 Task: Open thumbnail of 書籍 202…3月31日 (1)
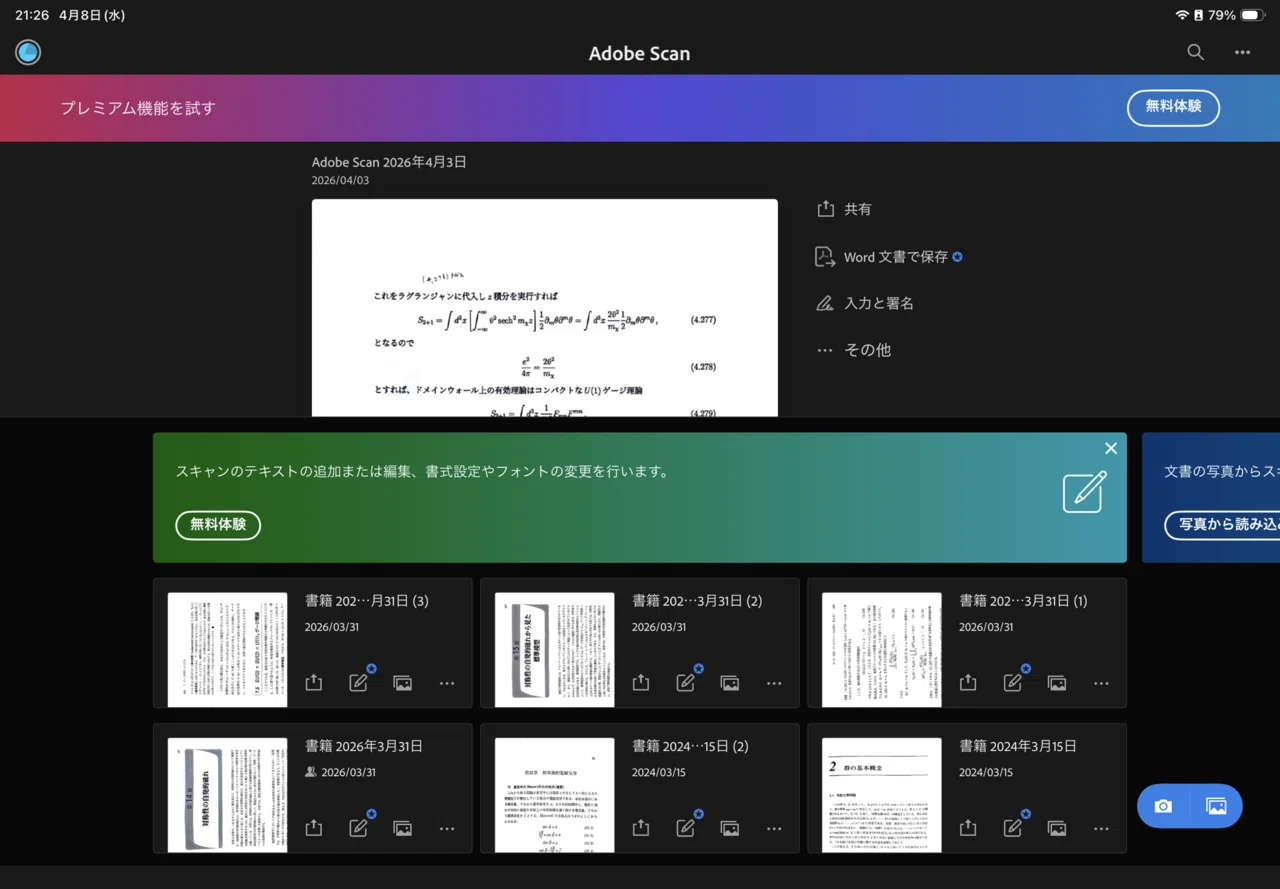882,649
